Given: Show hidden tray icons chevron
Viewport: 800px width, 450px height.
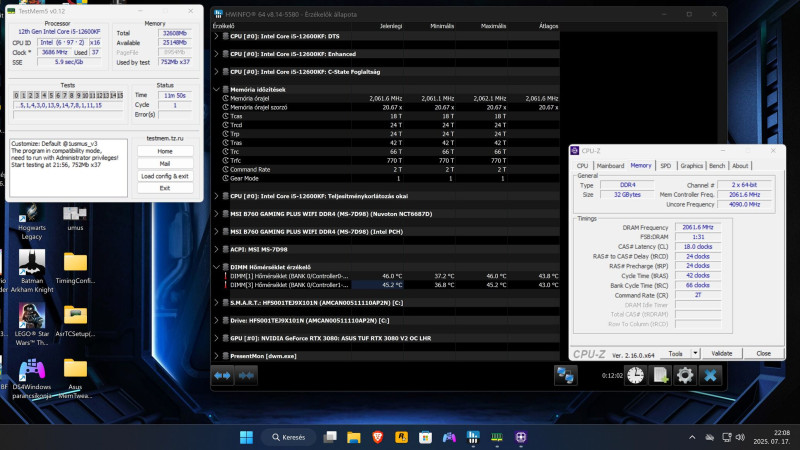Looking at the screenshot, I should coord(692,437).
